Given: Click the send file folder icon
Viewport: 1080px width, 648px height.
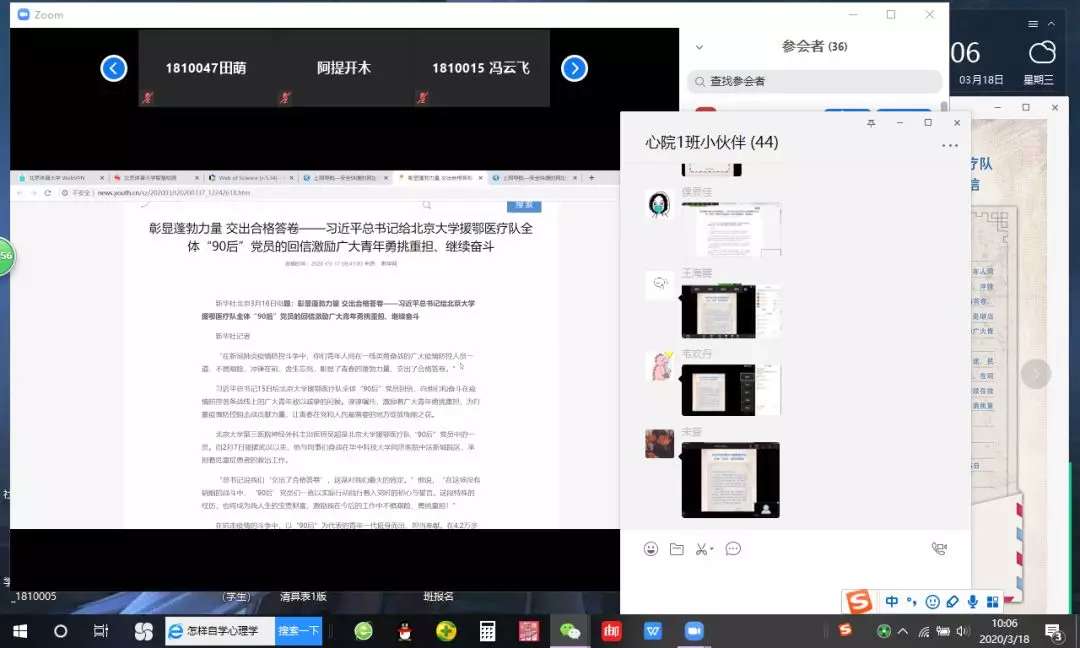Looking at the screenshot, I should click(x=677, y=549).
